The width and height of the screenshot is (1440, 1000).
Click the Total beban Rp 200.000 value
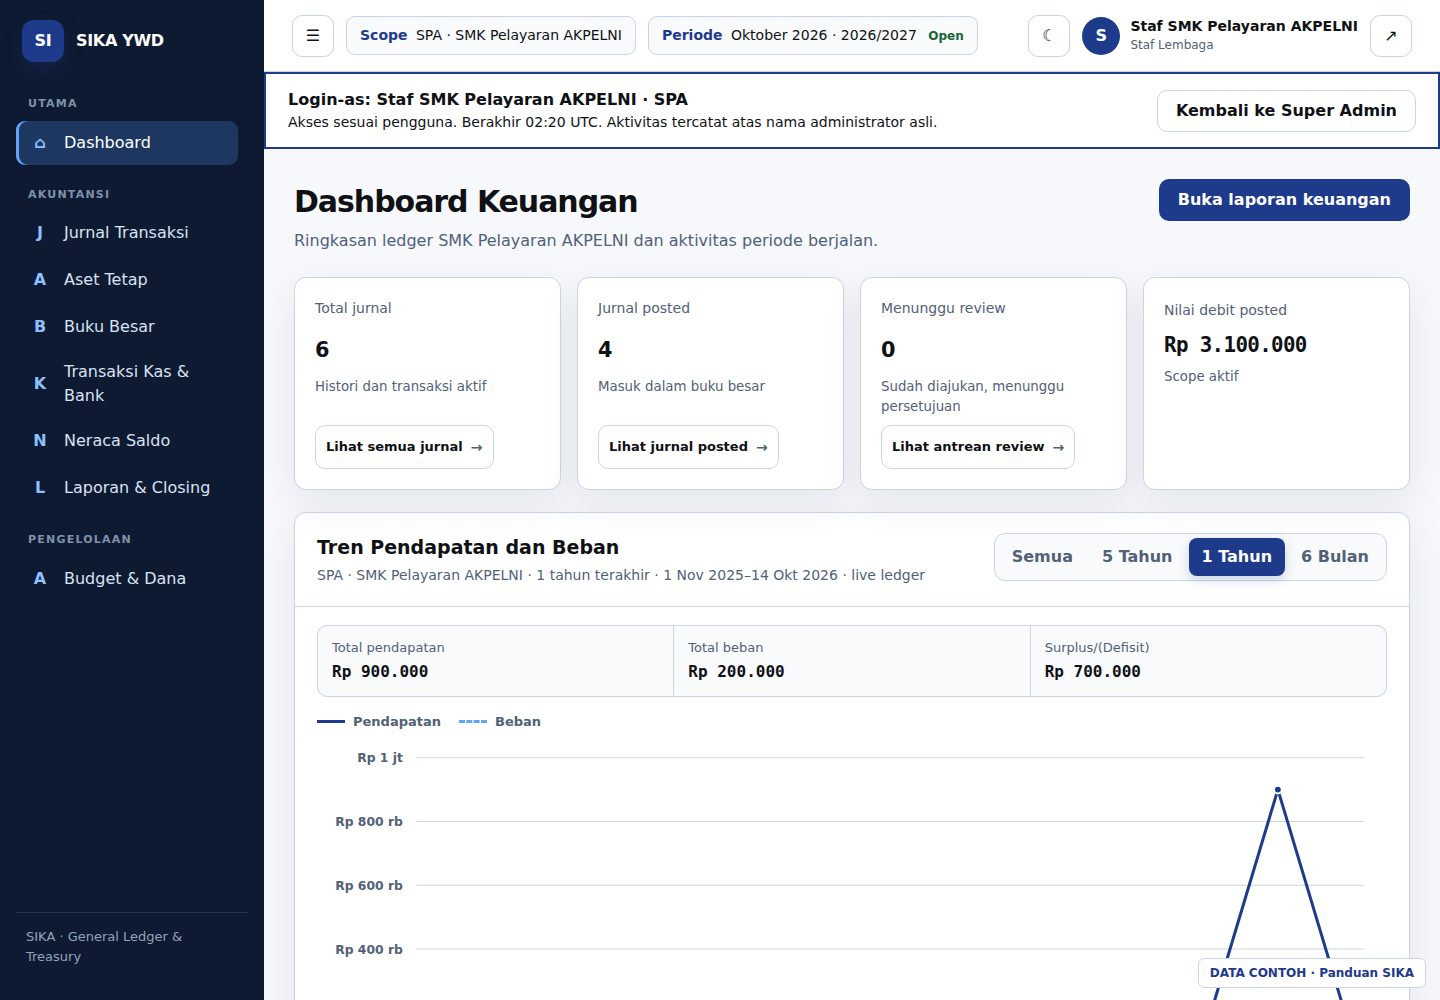pos(736,672)
